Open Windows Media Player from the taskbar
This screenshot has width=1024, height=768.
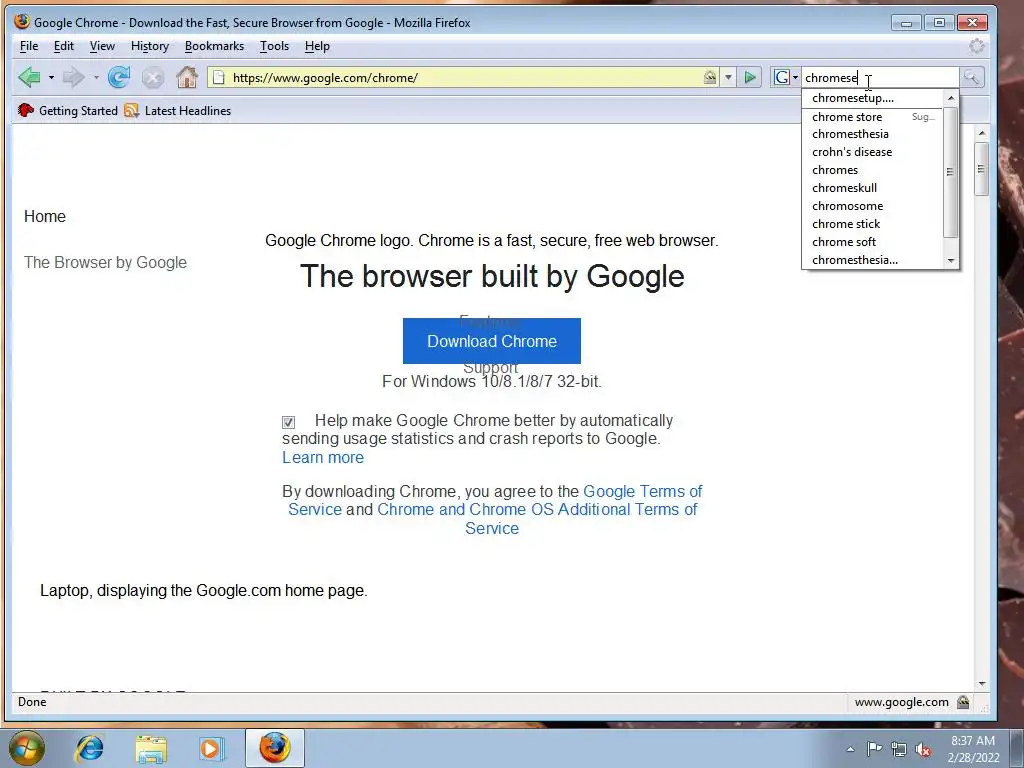click(211, 748)
